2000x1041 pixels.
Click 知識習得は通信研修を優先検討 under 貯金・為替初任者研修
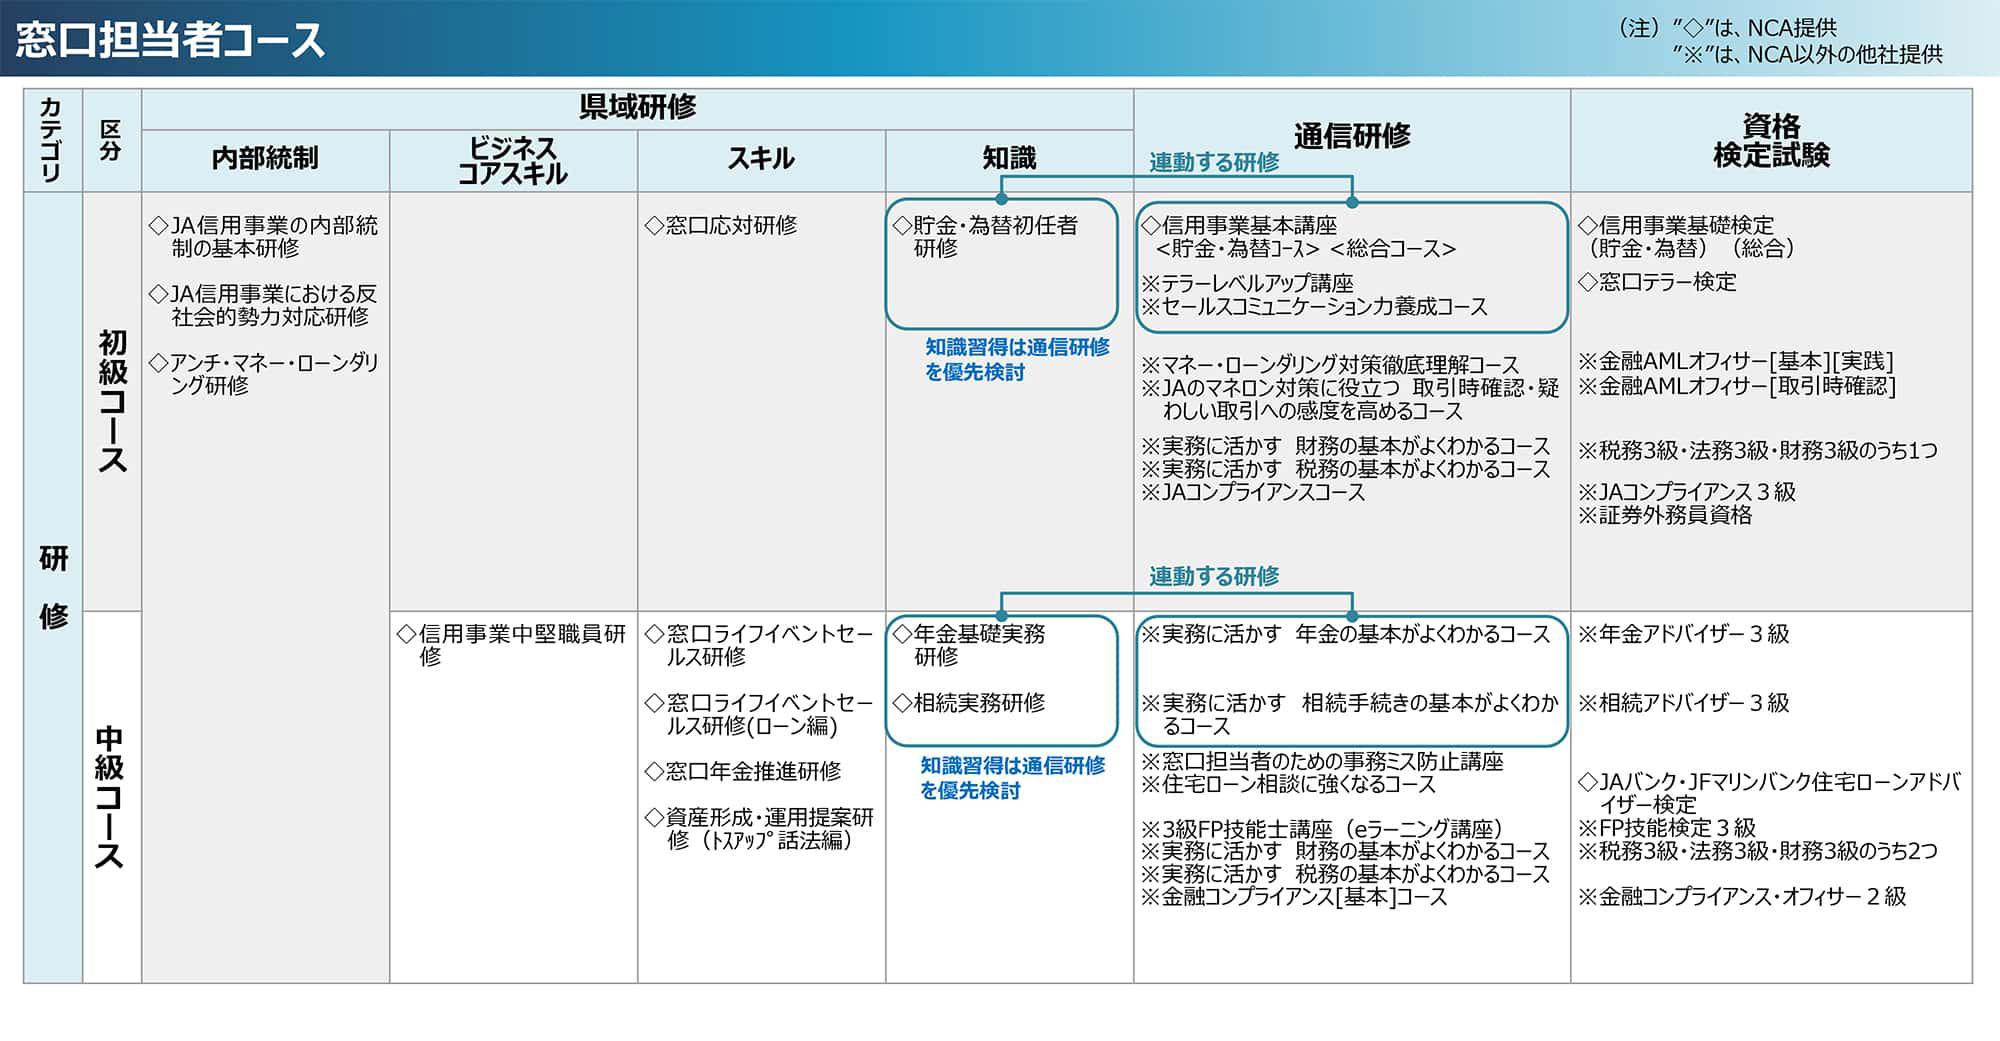1017,360
